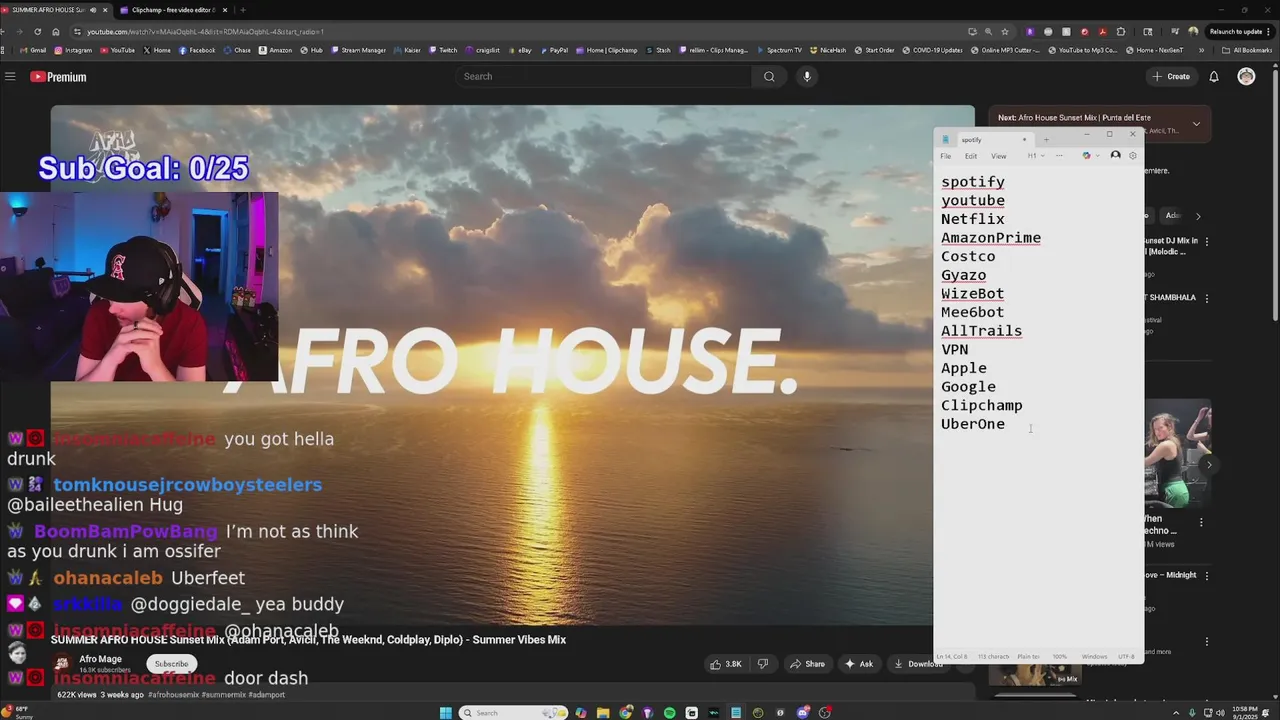Click the Ask button
Image resolution: width=1280 pixels, height=720 pixels.
tap(859, 664)
